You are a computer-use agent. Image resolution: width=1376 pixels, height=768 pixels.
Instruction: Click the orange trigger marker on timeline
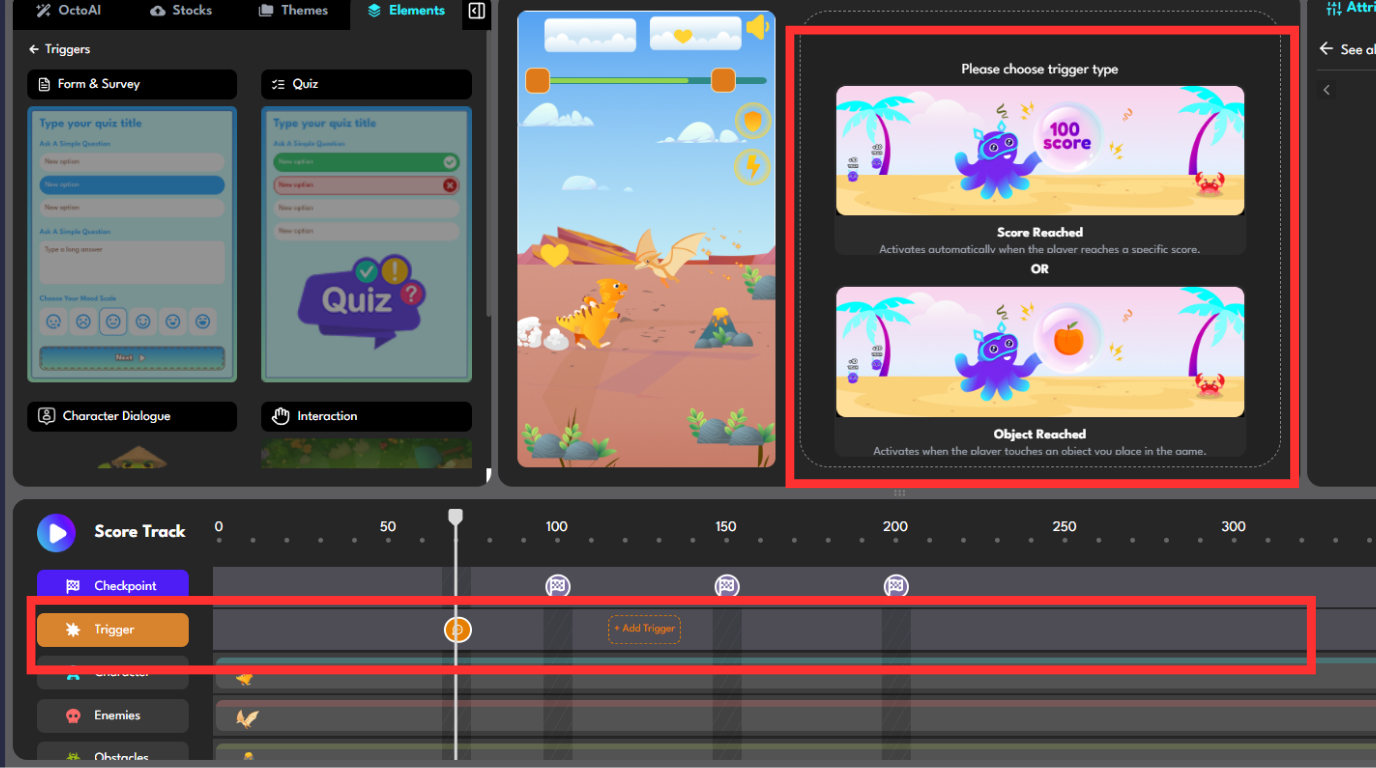coord(457,629)
